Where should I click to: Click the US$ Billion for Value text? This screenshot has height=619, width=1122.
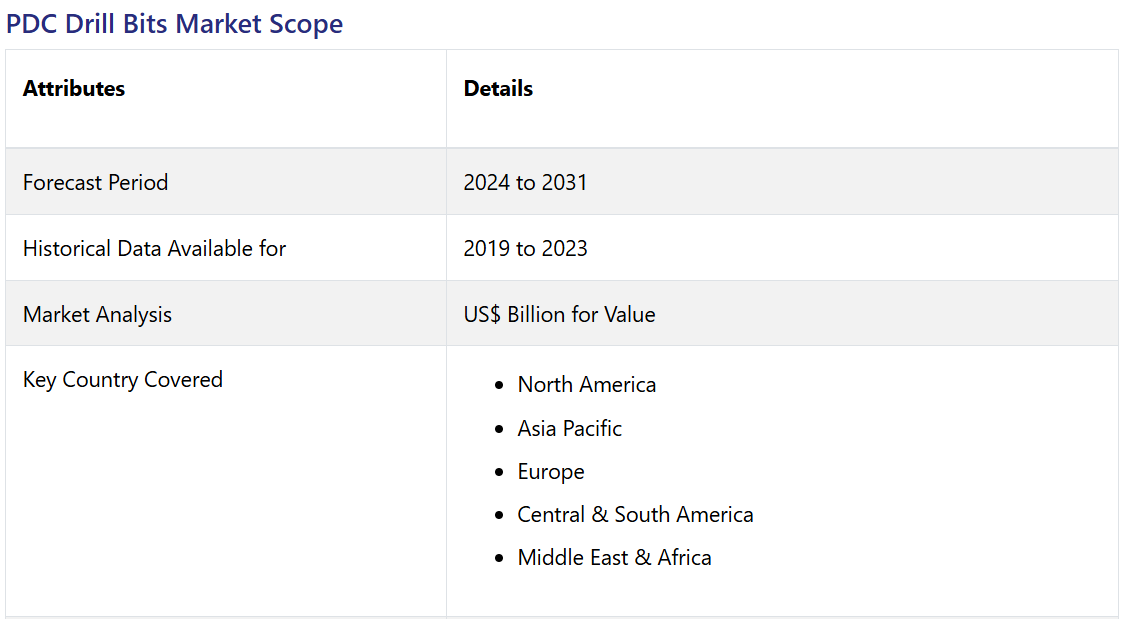[x=559, y=314]
